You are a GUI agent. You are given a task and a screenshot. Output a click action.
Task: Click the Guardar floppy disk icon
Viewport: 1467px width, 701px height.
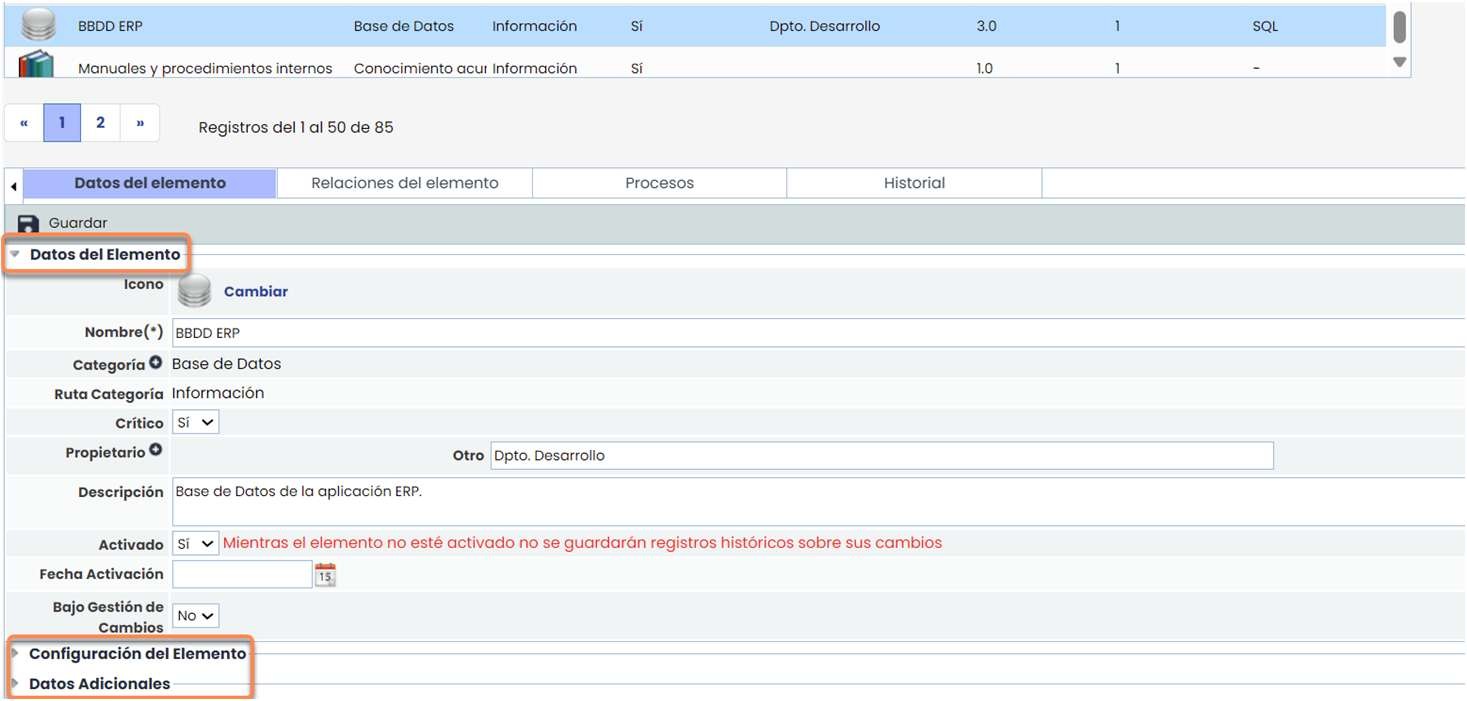28,223
